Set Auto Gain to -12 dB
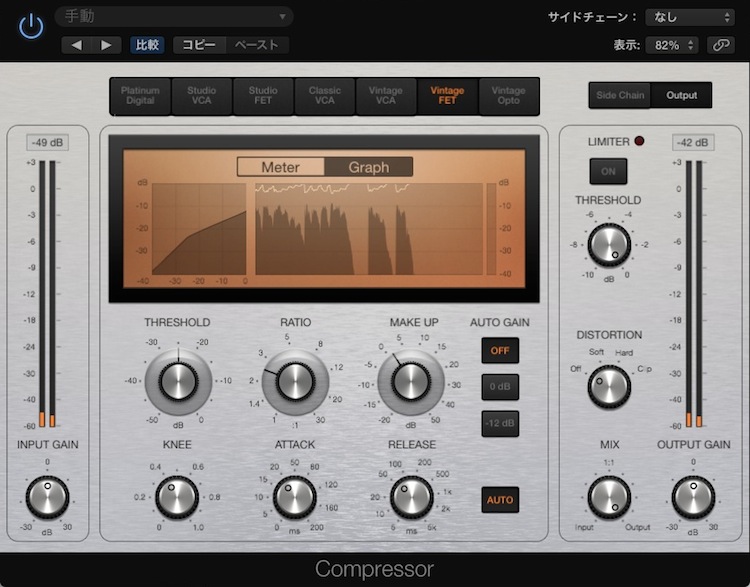 pos(500,423)
